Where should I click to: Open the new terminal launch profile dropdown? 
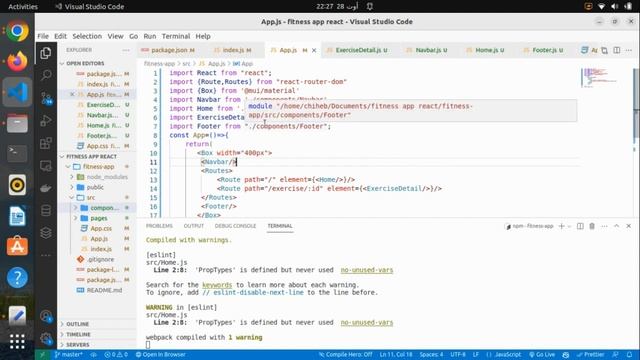click(569, 226)
